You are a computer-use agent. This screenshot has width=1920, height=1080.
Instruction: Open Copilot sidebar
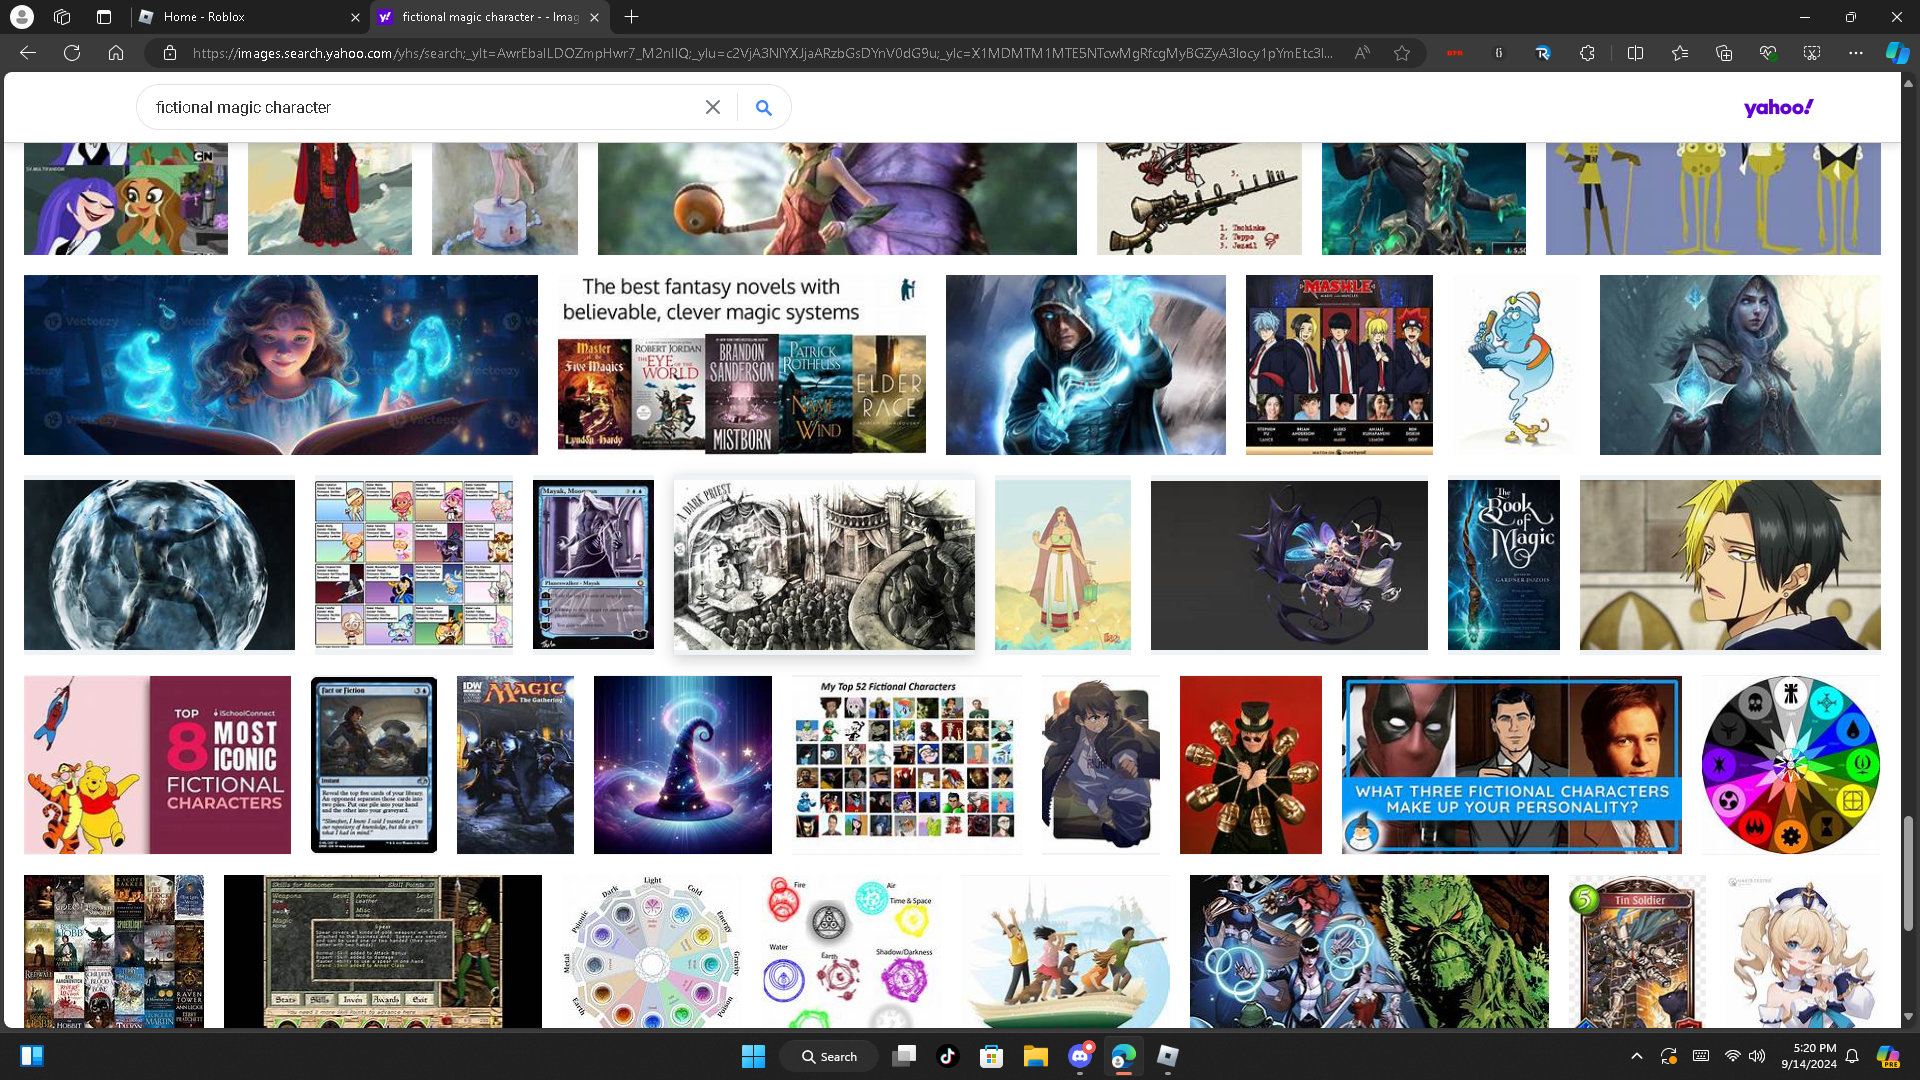pyautogui.click(x=1897, y=53)
